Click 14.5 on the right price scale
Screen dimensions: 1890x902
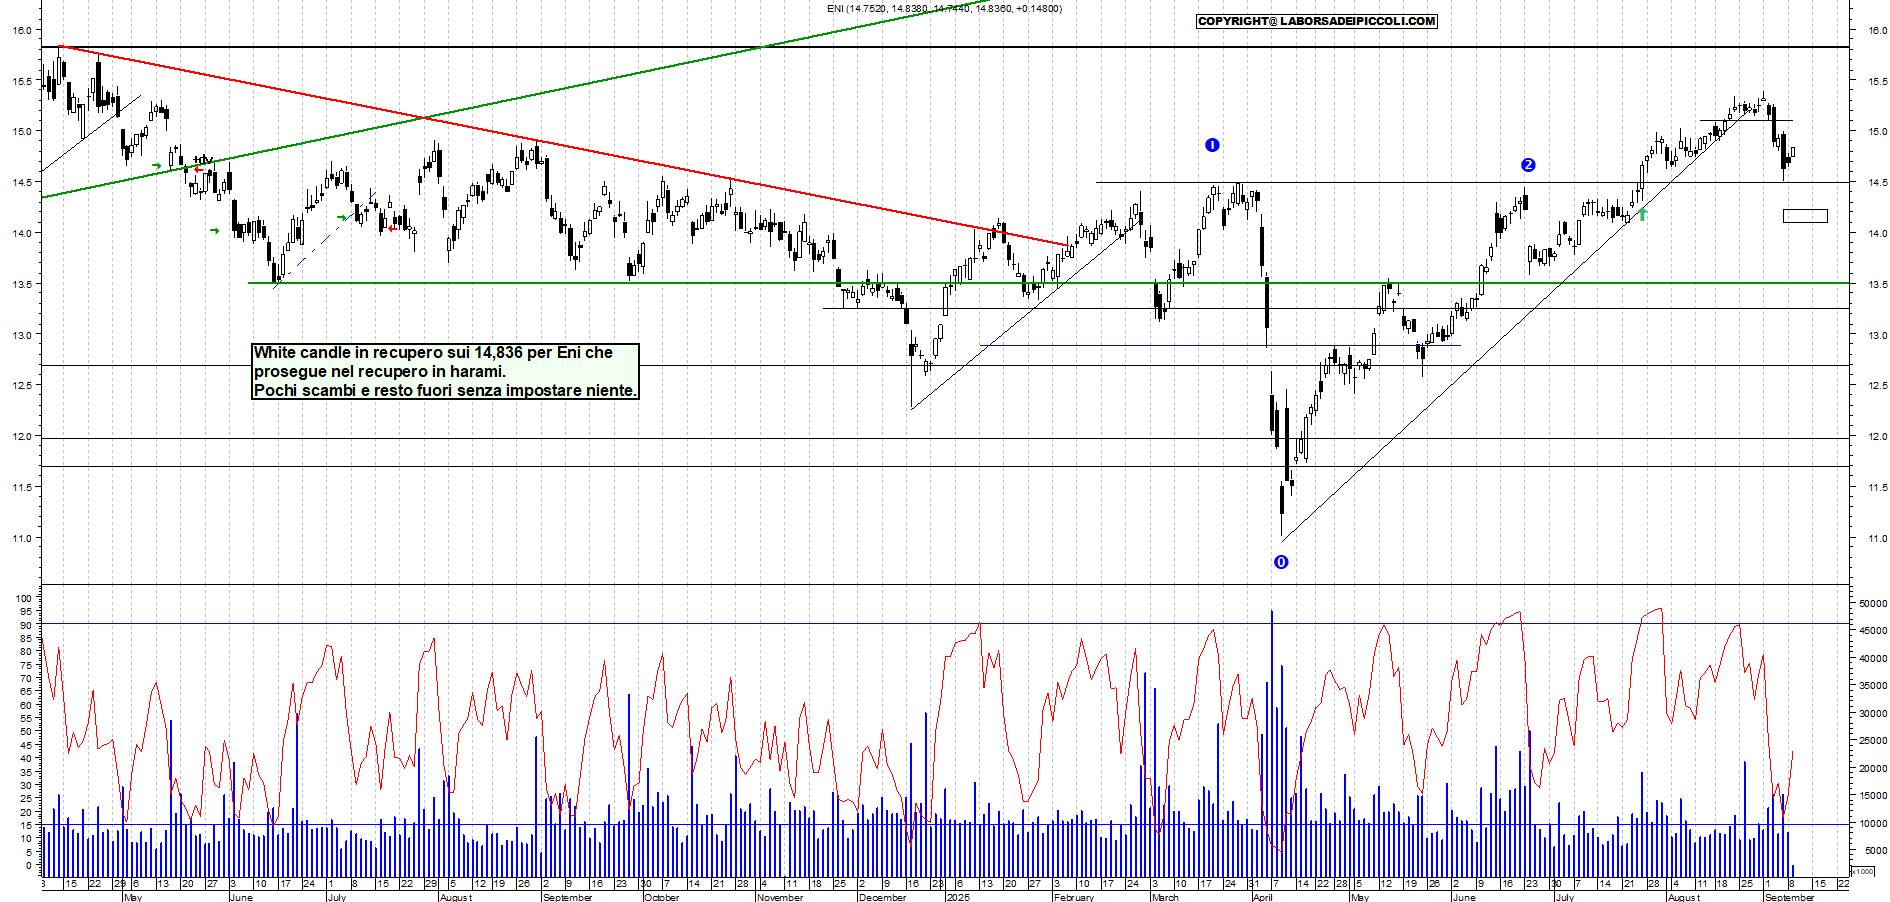tap(1877, 182)
